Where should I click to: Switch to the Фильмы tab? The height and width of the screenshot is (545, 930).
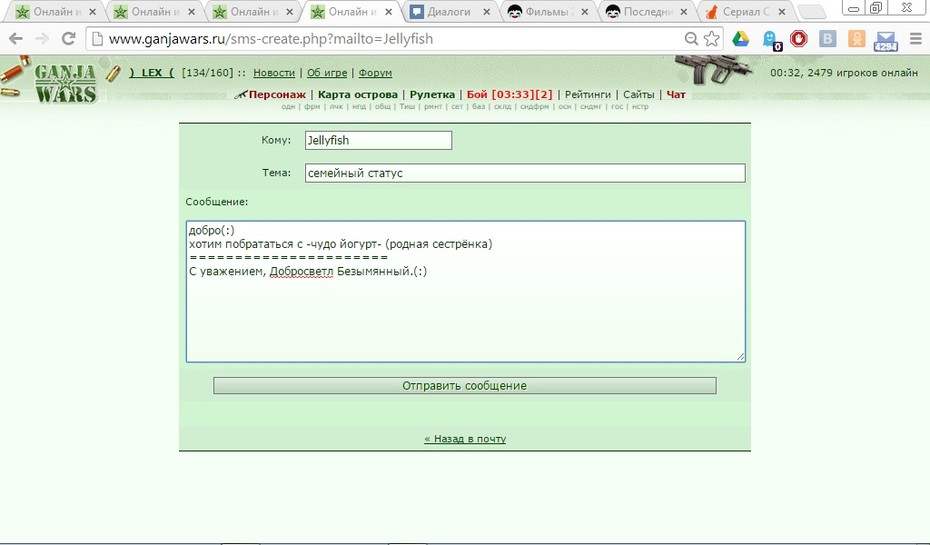(547, 12)
